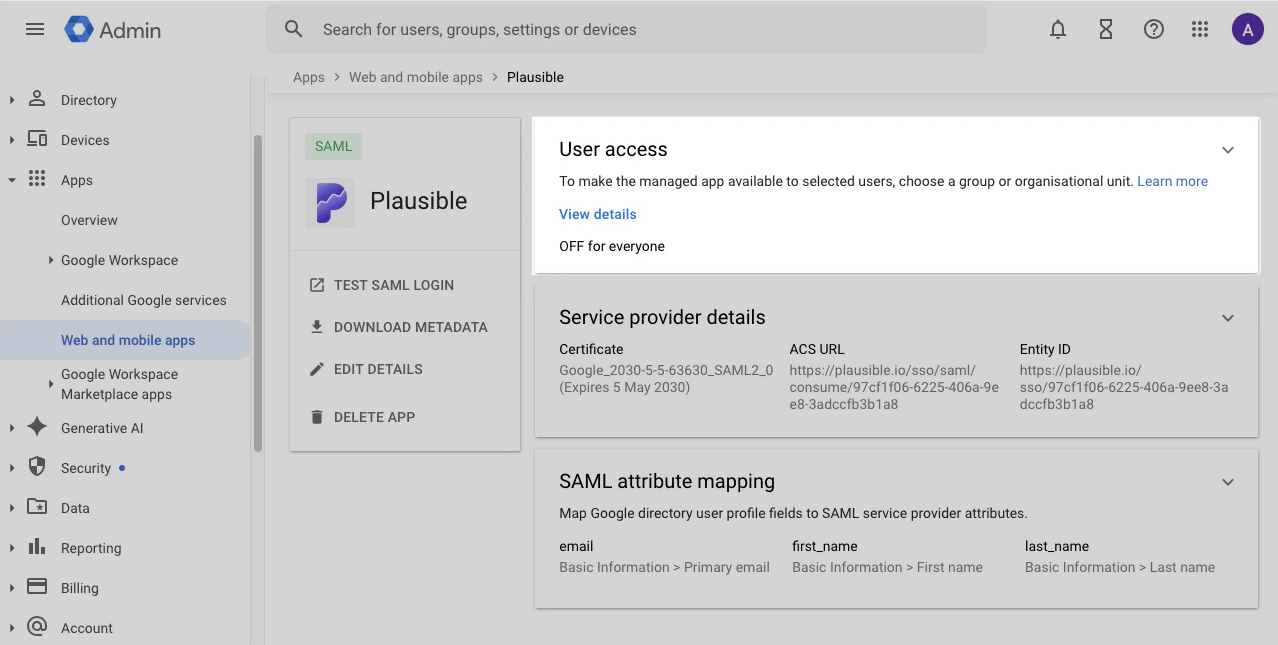The image size is (1278, 645).
Task: Open the main hamburger menu
Action: point(35,30)
